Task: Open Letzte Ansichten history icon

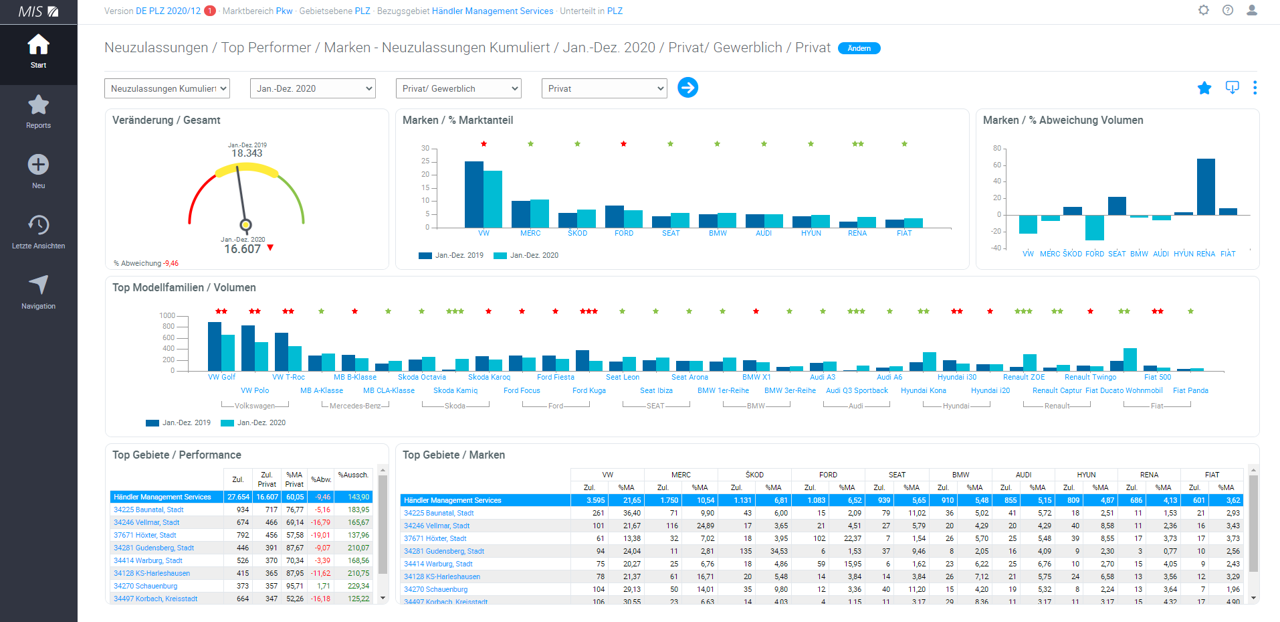Action: (38, 225)
